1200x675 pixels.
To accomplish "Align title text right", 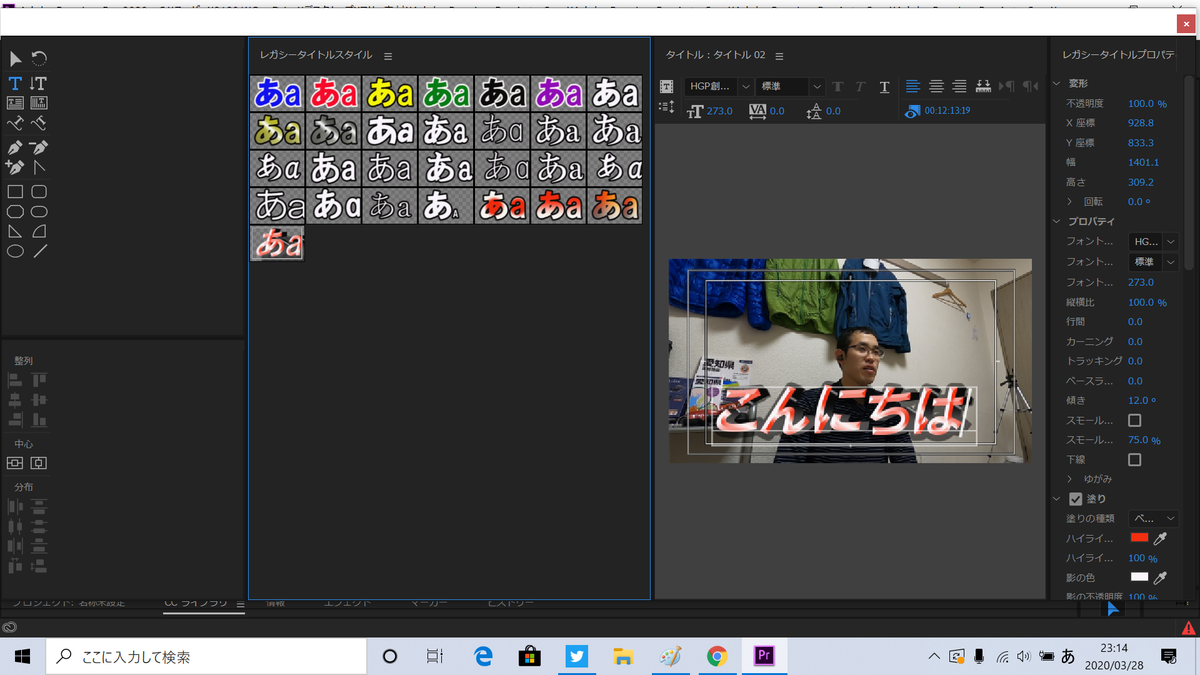I will (959, 87).
